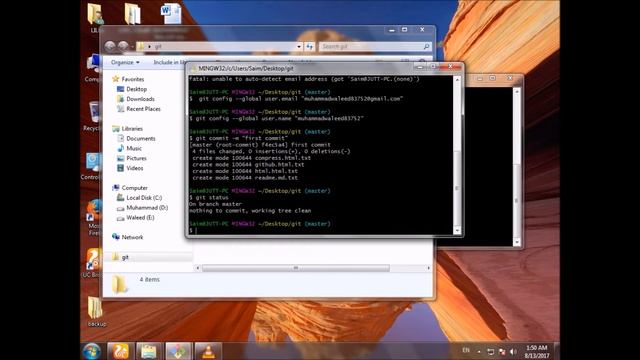The width and height of the screenshot is (640, 360).
Task: Click the 'create mode 100644 github.html.txt' line
Action: (248, 164)
